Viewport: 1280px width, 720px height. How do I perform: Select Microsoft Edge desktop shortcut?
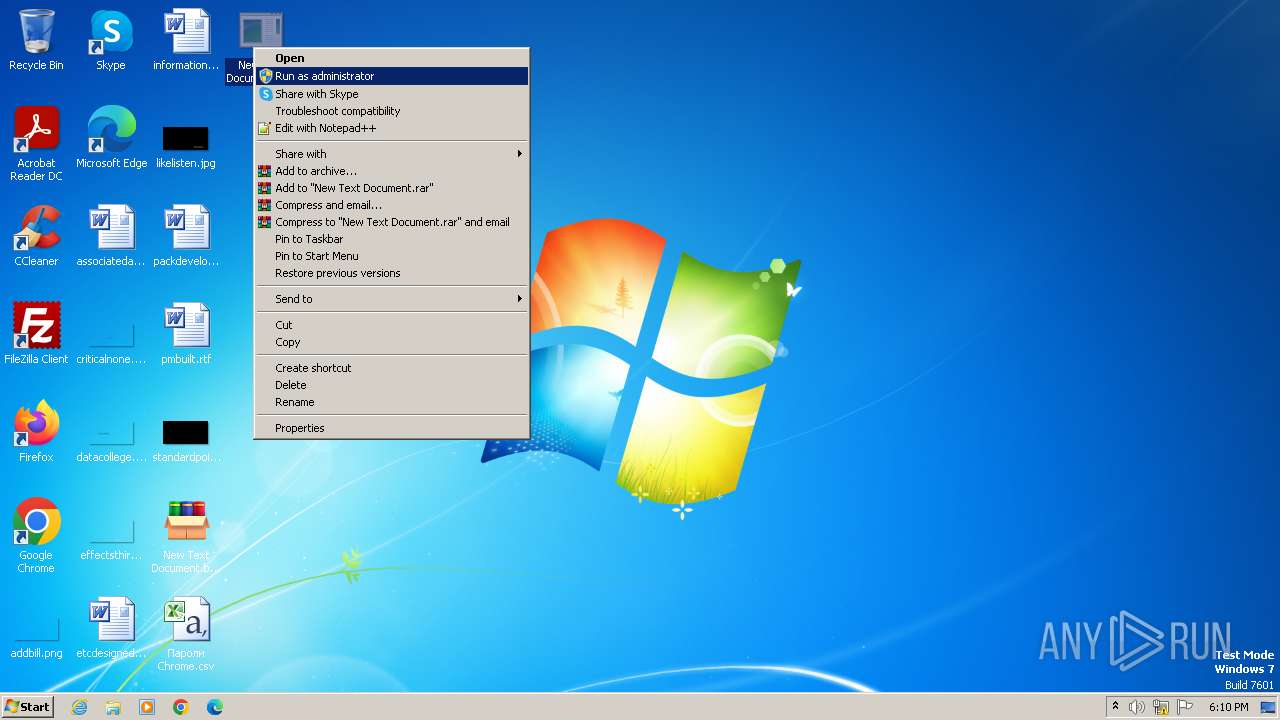tap(111, 138)
